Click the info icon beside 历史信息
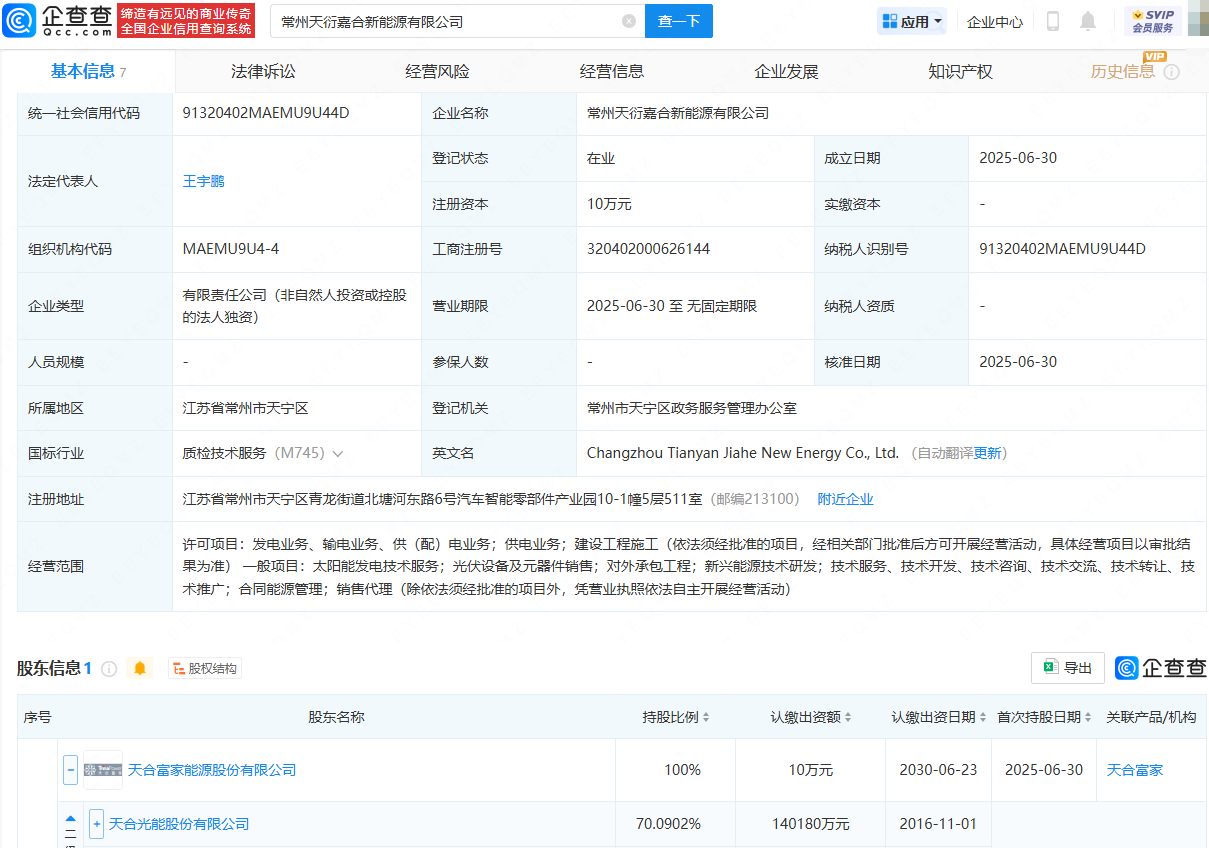The width and height of the screenshot is (1209, 848). (x=1172, y=73)
